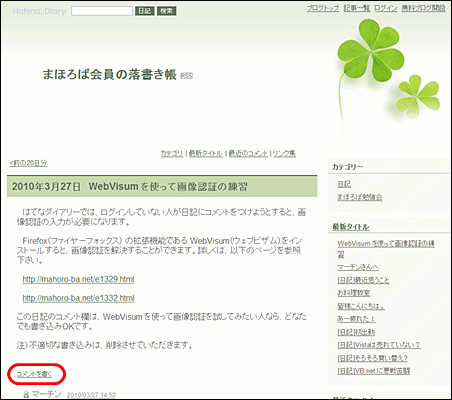Screen dimensions: 452x400
Task: Click the sidebar heading カテゴリー
Action: tap(348, 167)
